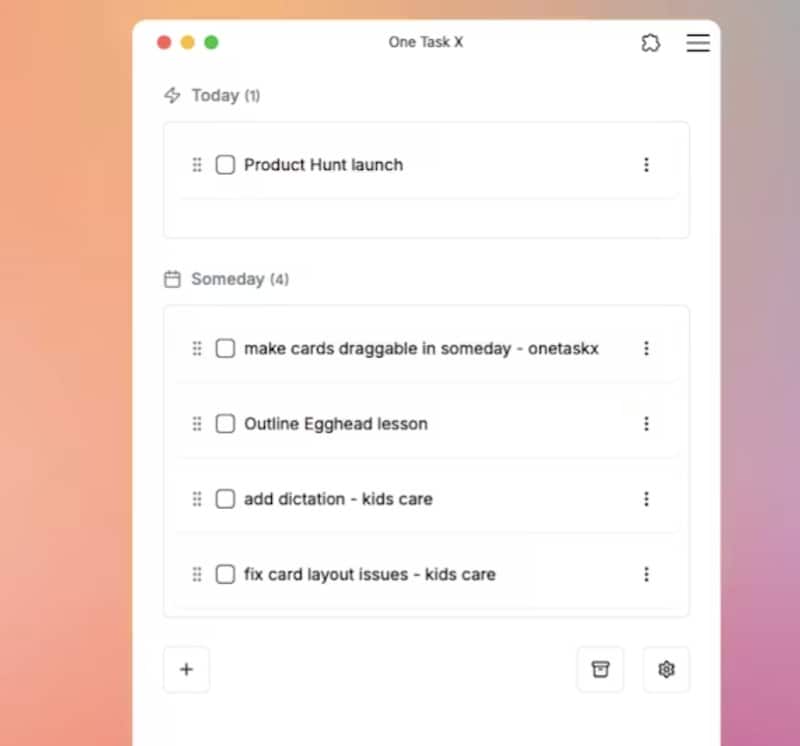This screenshot has width=800, height=746.
Task: Show three-dot menu for add dictation task
Action: click(646, 499)
